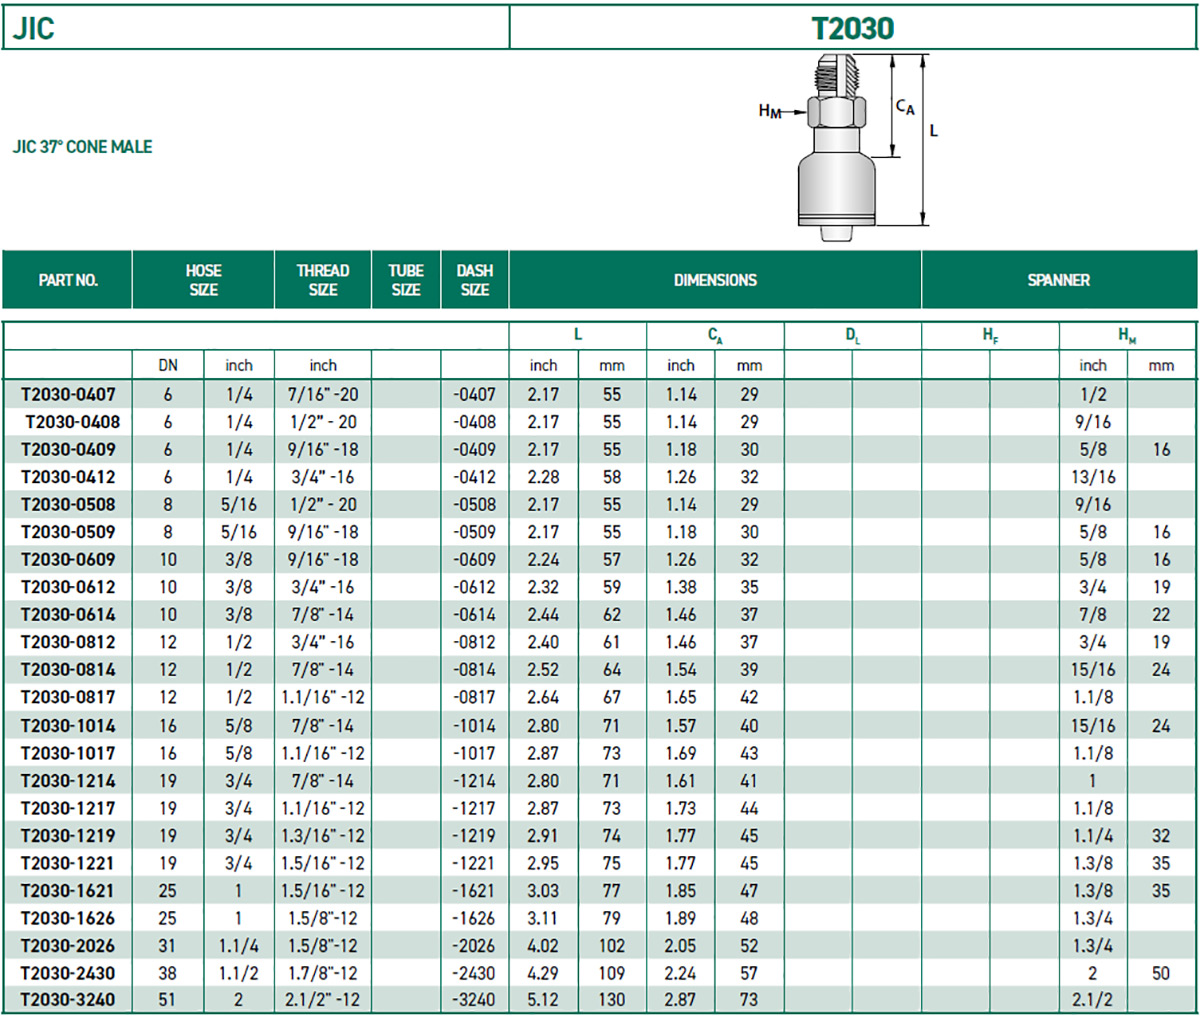Select part number T2030-2430

point(68,973)
